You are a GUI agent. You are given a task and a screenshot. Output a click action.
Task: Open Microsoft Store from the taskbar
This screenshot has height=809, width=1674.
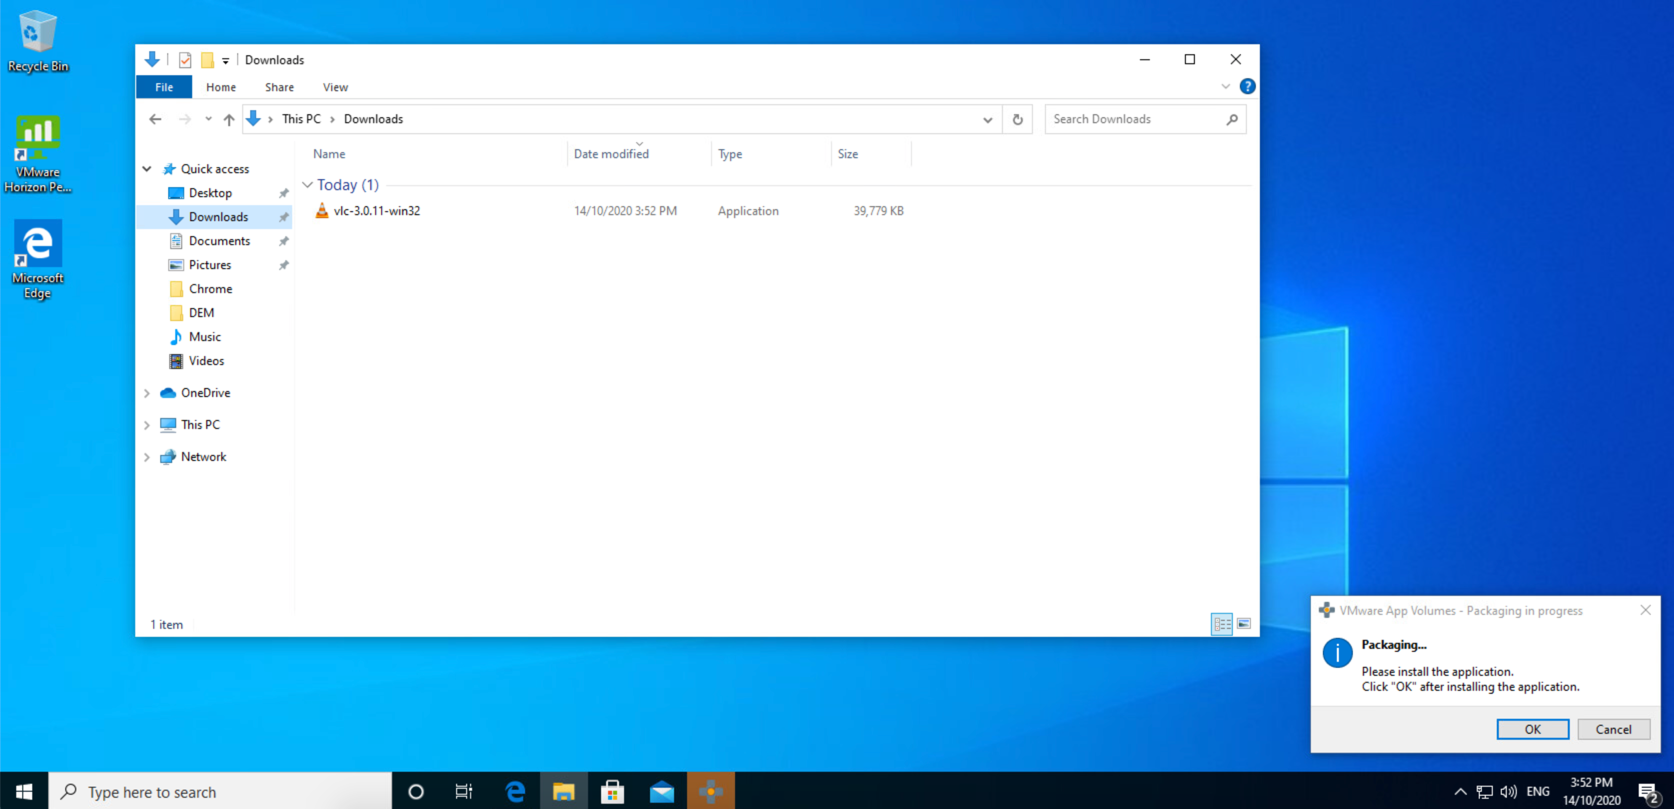[613, 791]
